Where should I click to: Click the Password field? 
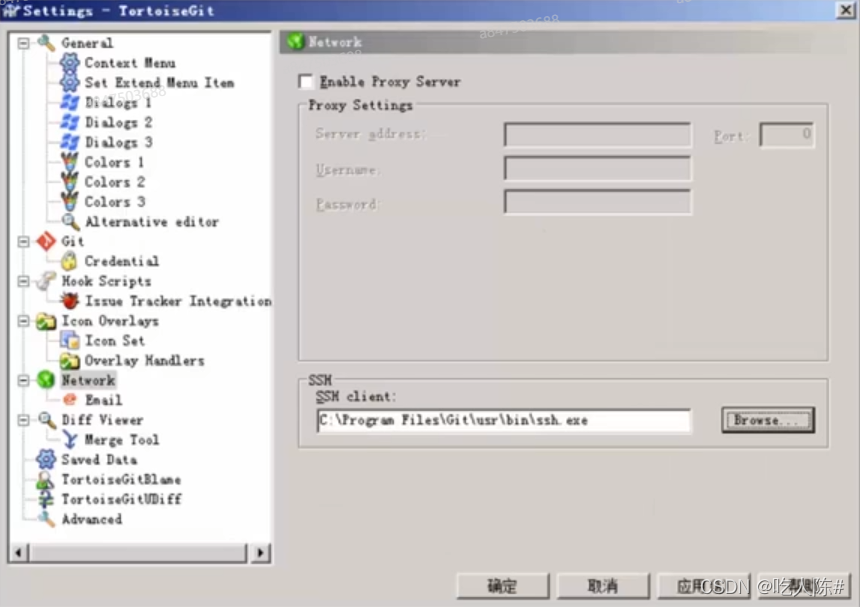tap(597, 202)
